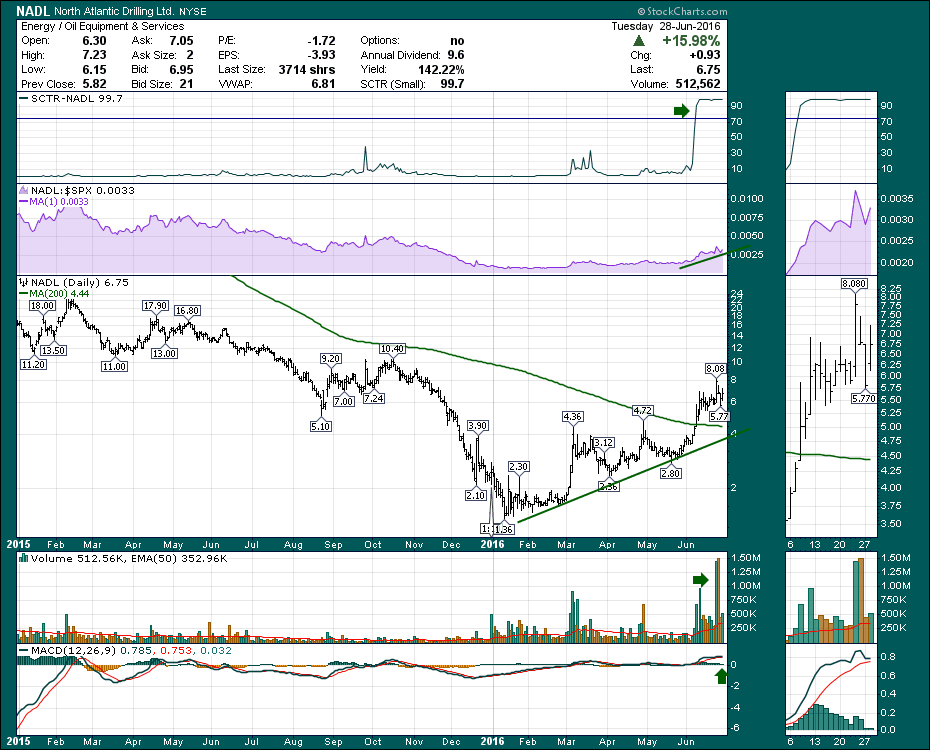The height and width of the screenshot is (750, 930).
Task: Click the green right-pointing arrow in the SCTR panel
Action: [x=683, y=110]
